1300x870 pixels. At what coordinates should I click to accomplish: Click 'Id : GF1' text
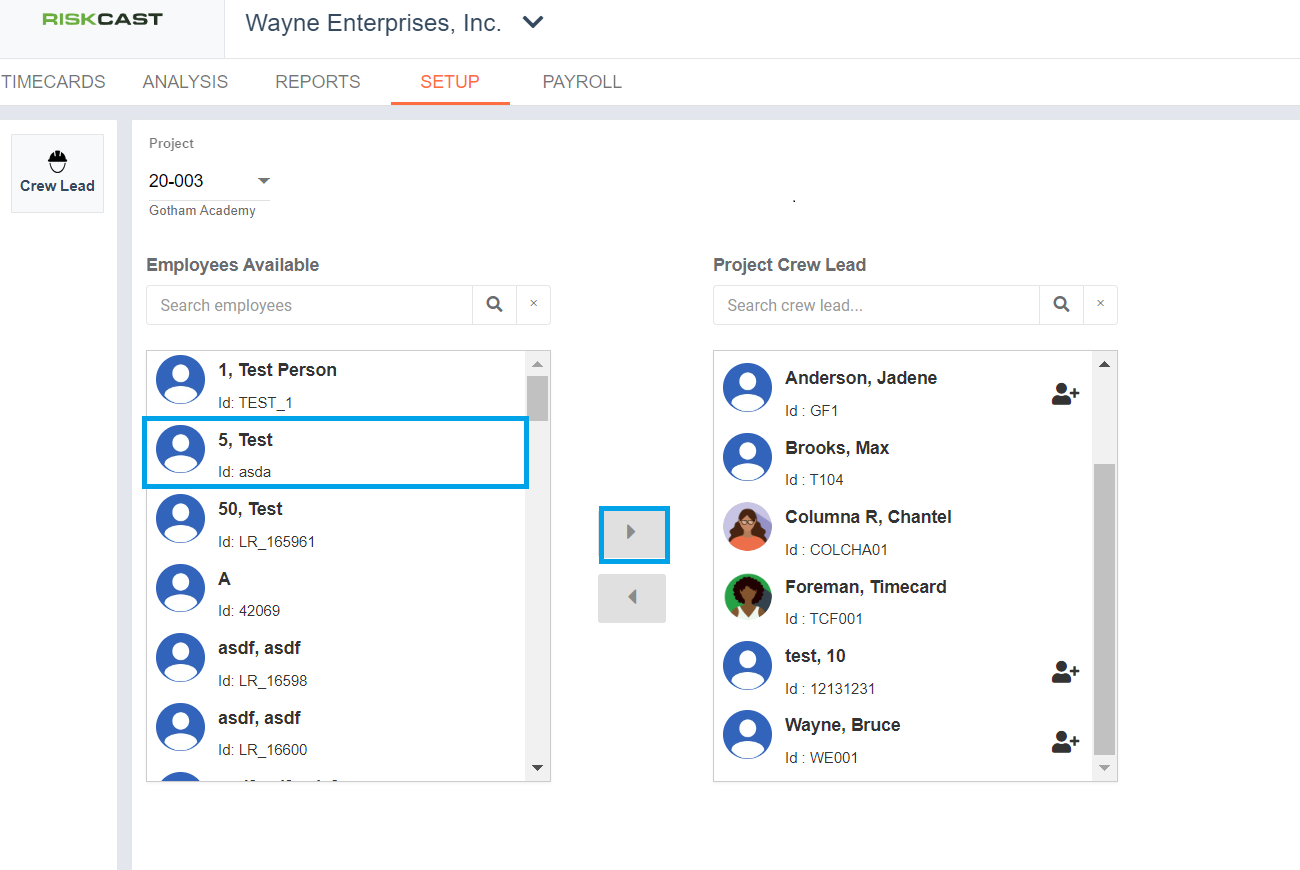(x=811, y=411)
